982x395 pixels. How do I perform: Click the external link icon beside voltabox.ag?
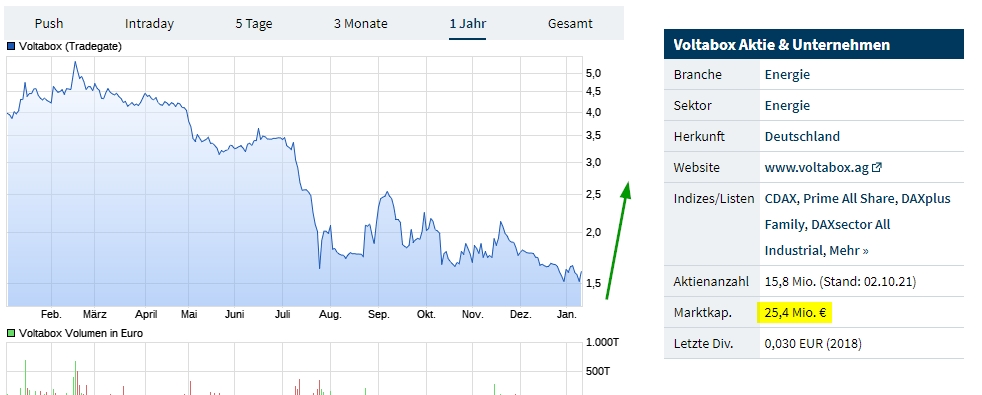coord(877,167)
